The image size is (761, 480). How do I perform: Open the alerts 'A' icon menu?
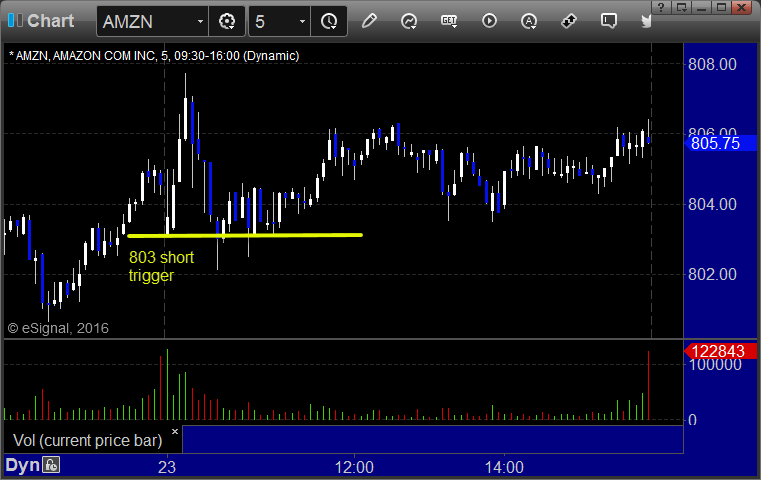(529, 21)
